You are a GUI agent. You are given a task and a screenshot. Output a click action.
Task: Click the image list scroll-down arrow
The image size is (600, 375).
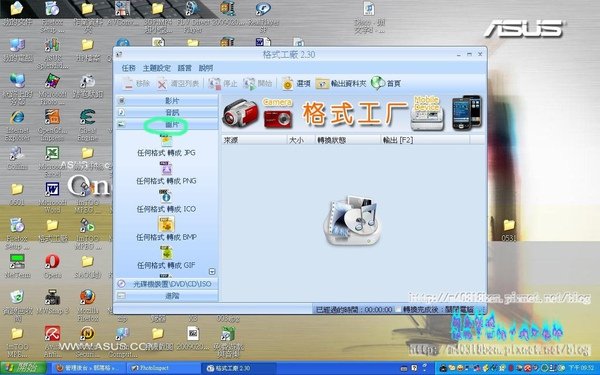coord(212,272)
